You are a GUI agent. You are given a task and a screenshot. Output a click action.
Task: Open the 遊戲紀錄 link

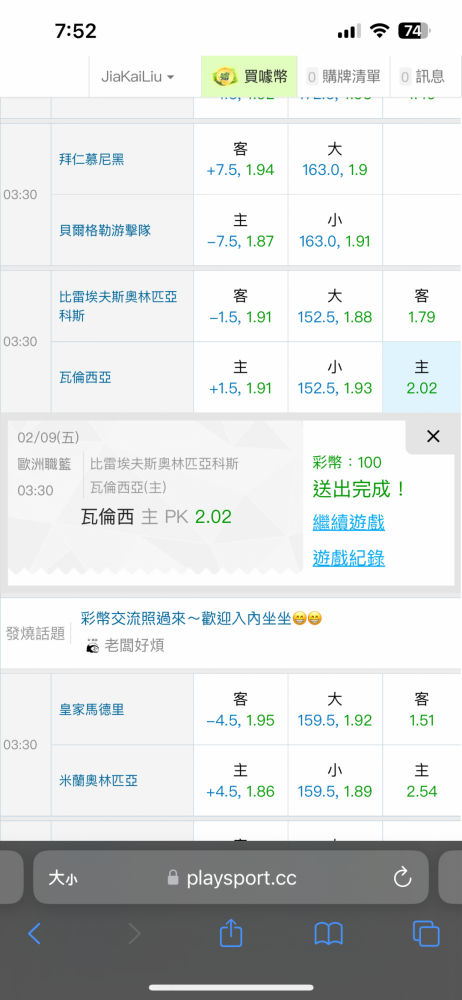click(x=349, y=559)
